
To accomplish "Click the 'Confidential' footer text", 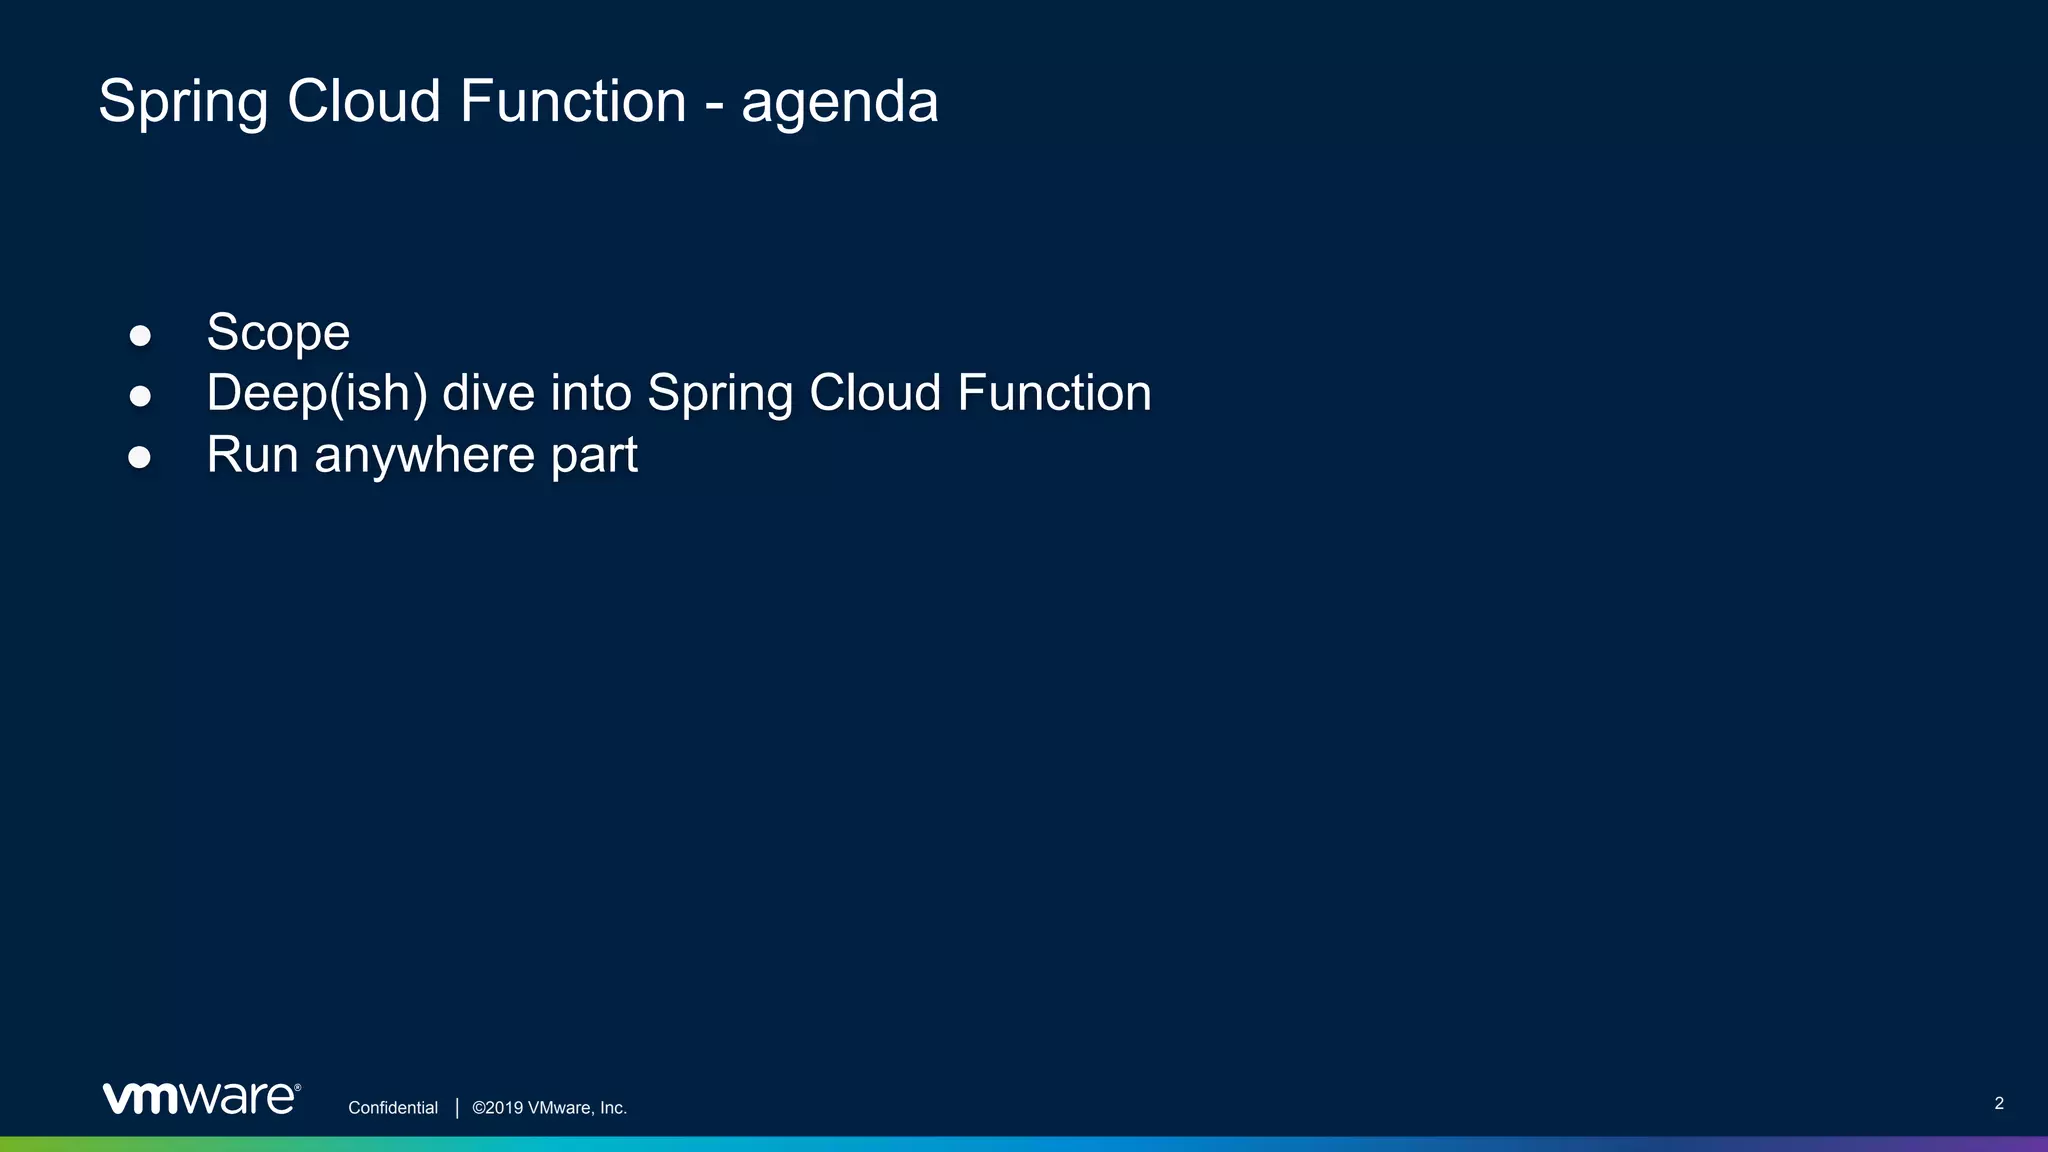I will [x=393, y=1108].
